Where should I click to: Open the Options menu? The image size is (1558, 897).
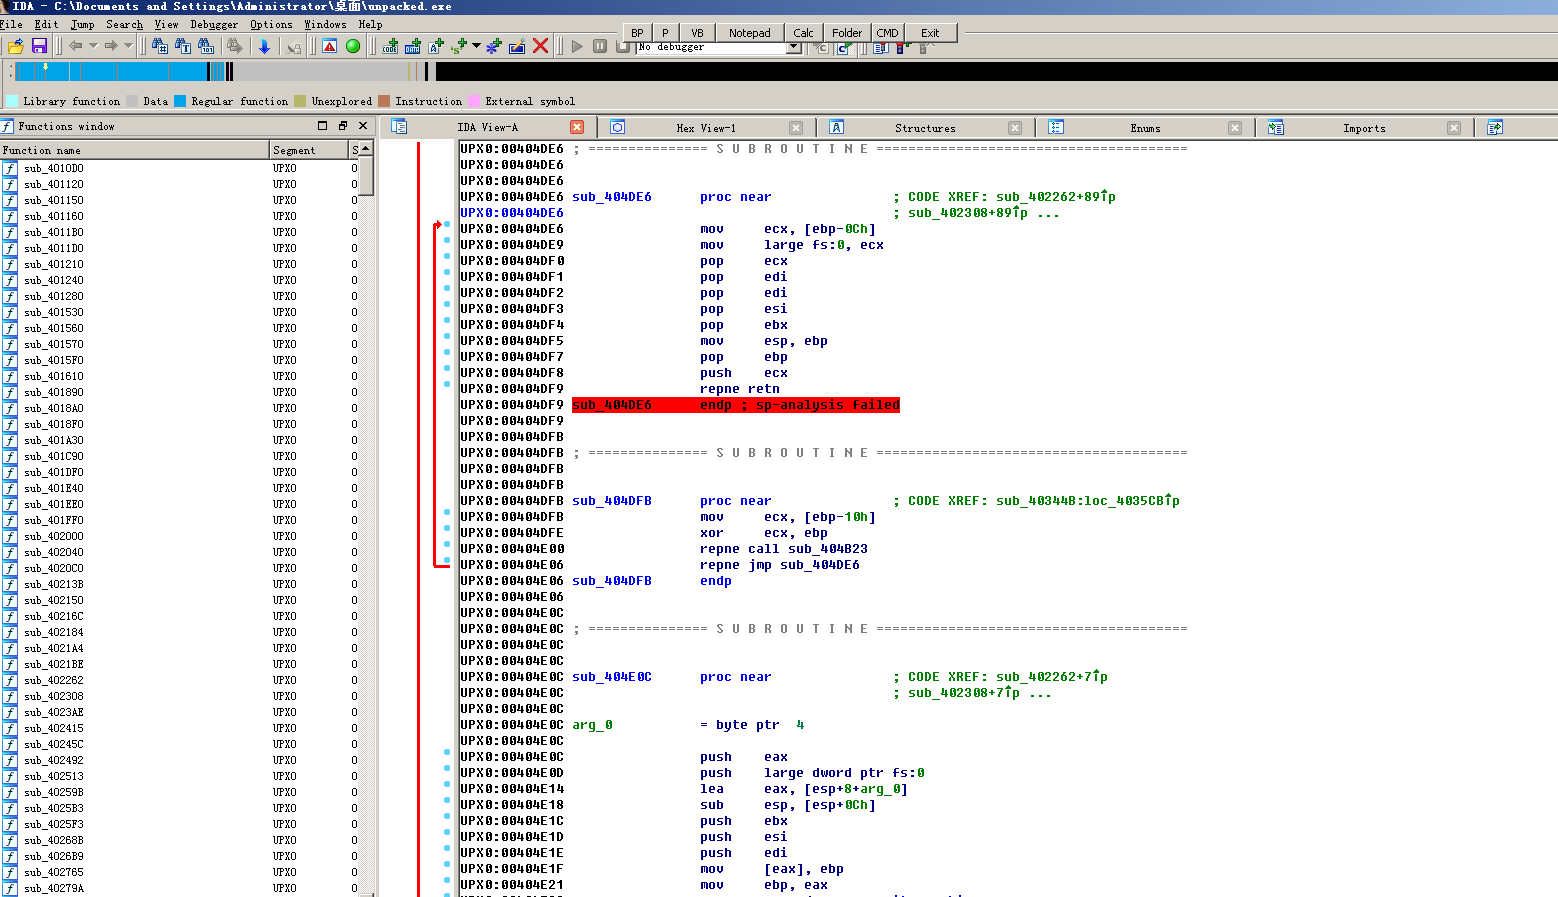272,24
